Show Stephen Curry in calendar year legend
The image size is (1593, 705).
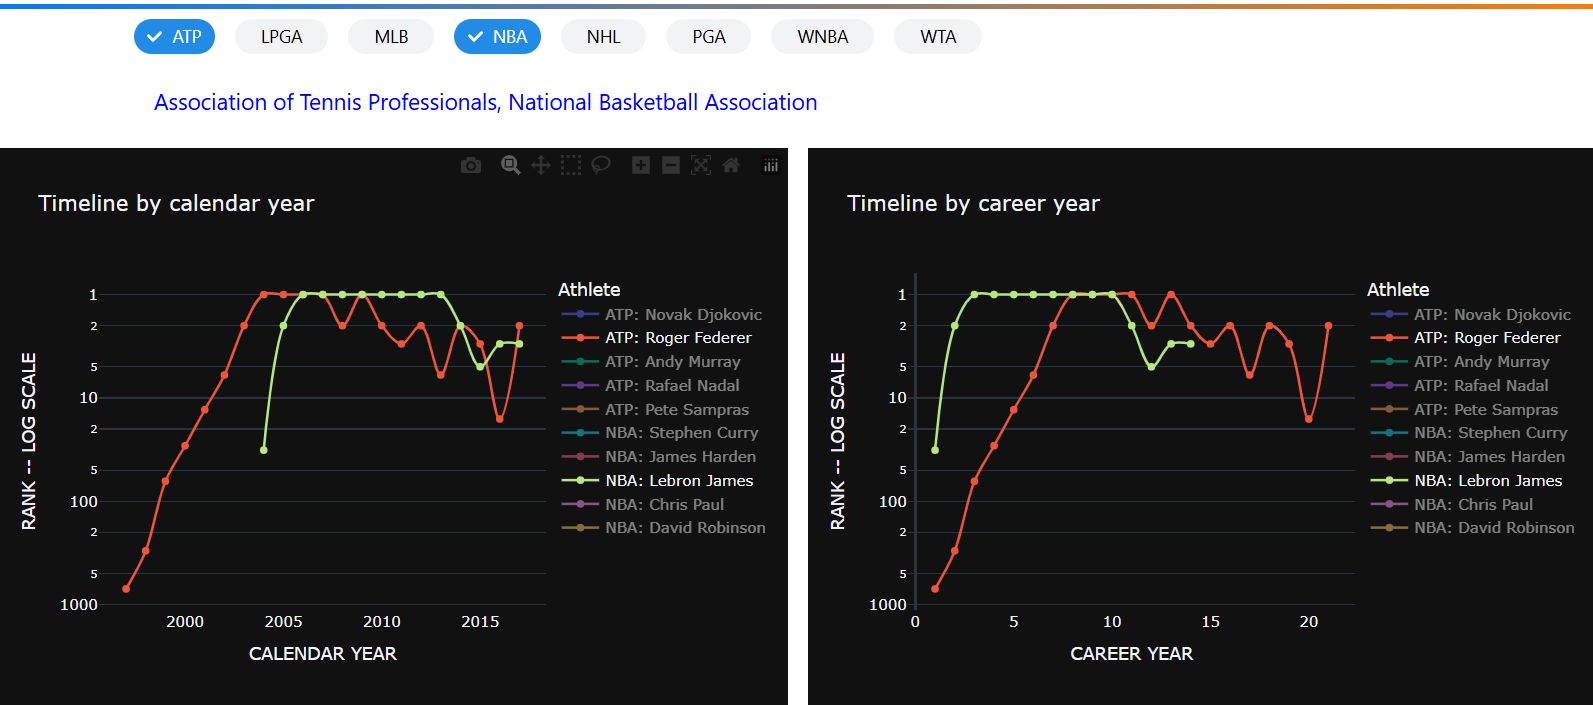click(662, 433)
